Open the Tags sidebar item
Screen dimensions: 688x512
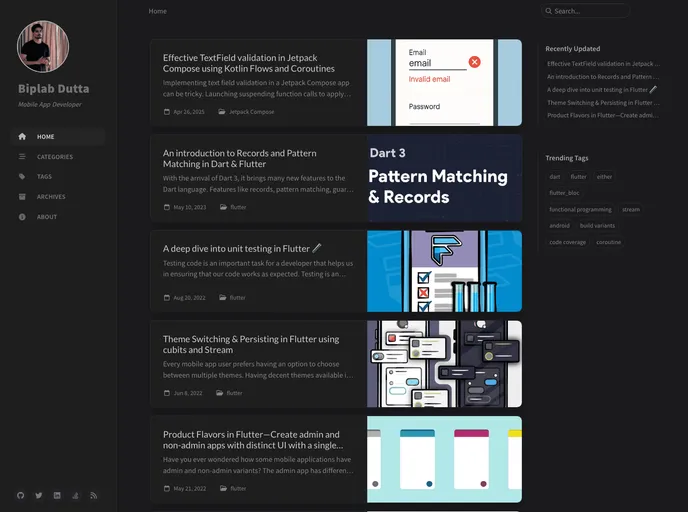click(x=44, y=177)
